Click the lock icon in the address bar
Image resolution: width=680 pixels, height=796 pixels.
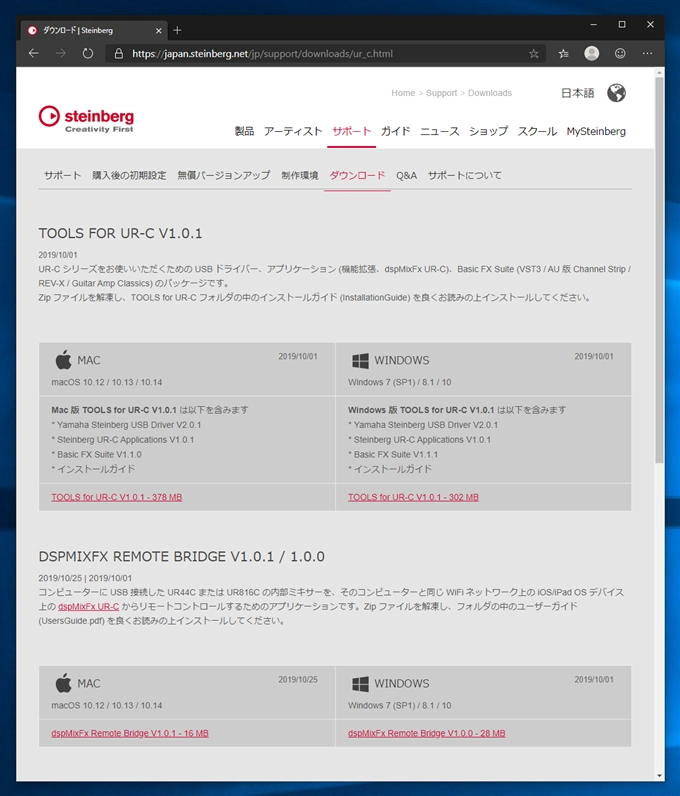(119, 53)
